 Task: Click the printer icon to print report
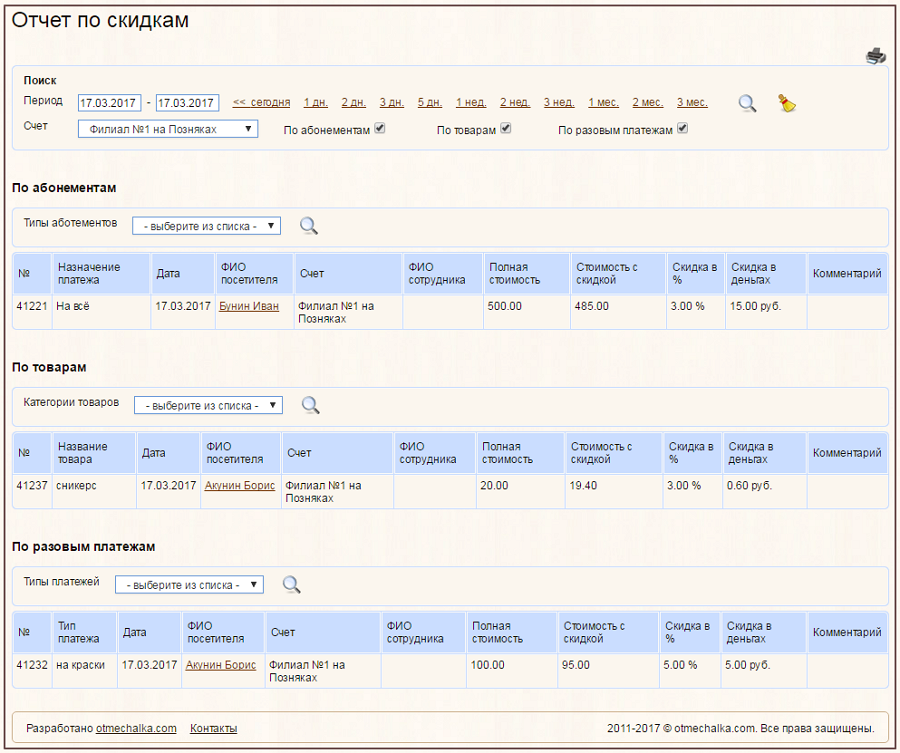click(x=875, y=56)
